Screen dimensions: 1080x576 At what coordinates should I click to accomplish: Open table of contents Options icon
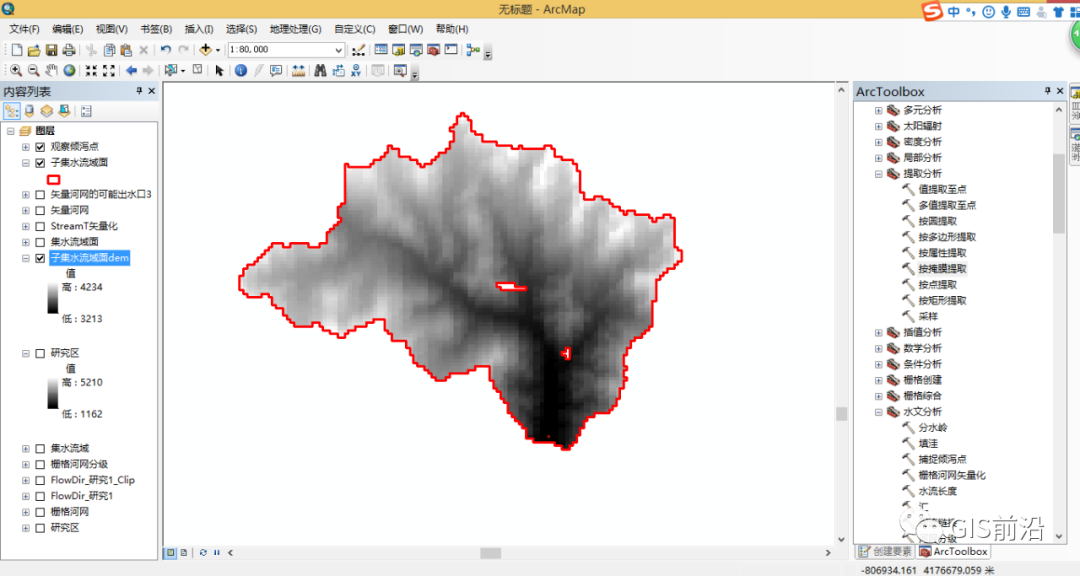pyautogui.click(x=86, y=111)
